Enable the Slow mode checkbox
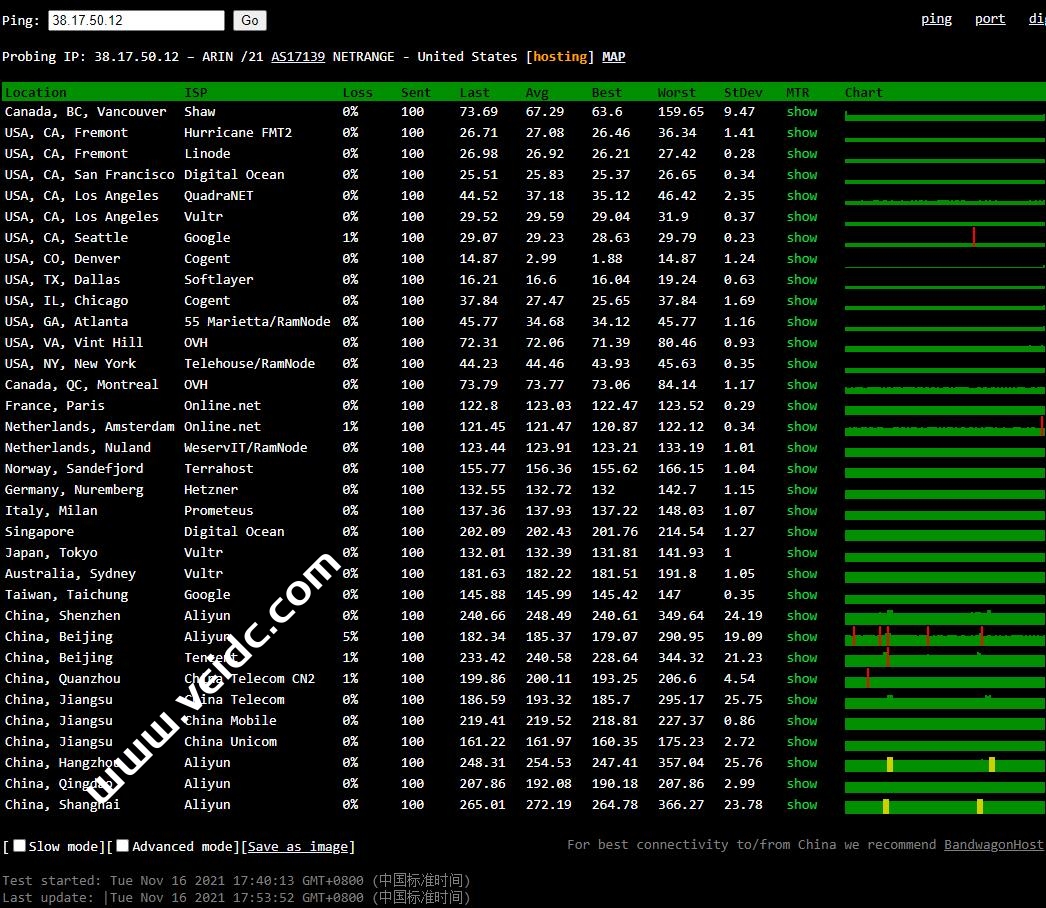The height and width of the screenshot is (908, 1046). point(19,846)
